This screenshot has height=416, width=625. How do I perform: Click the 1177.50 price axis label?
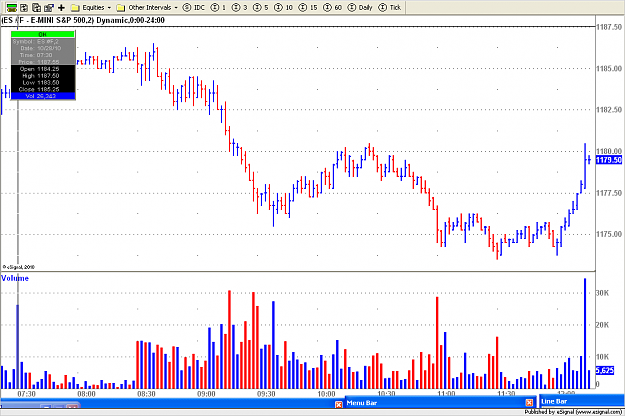(609, 193)
